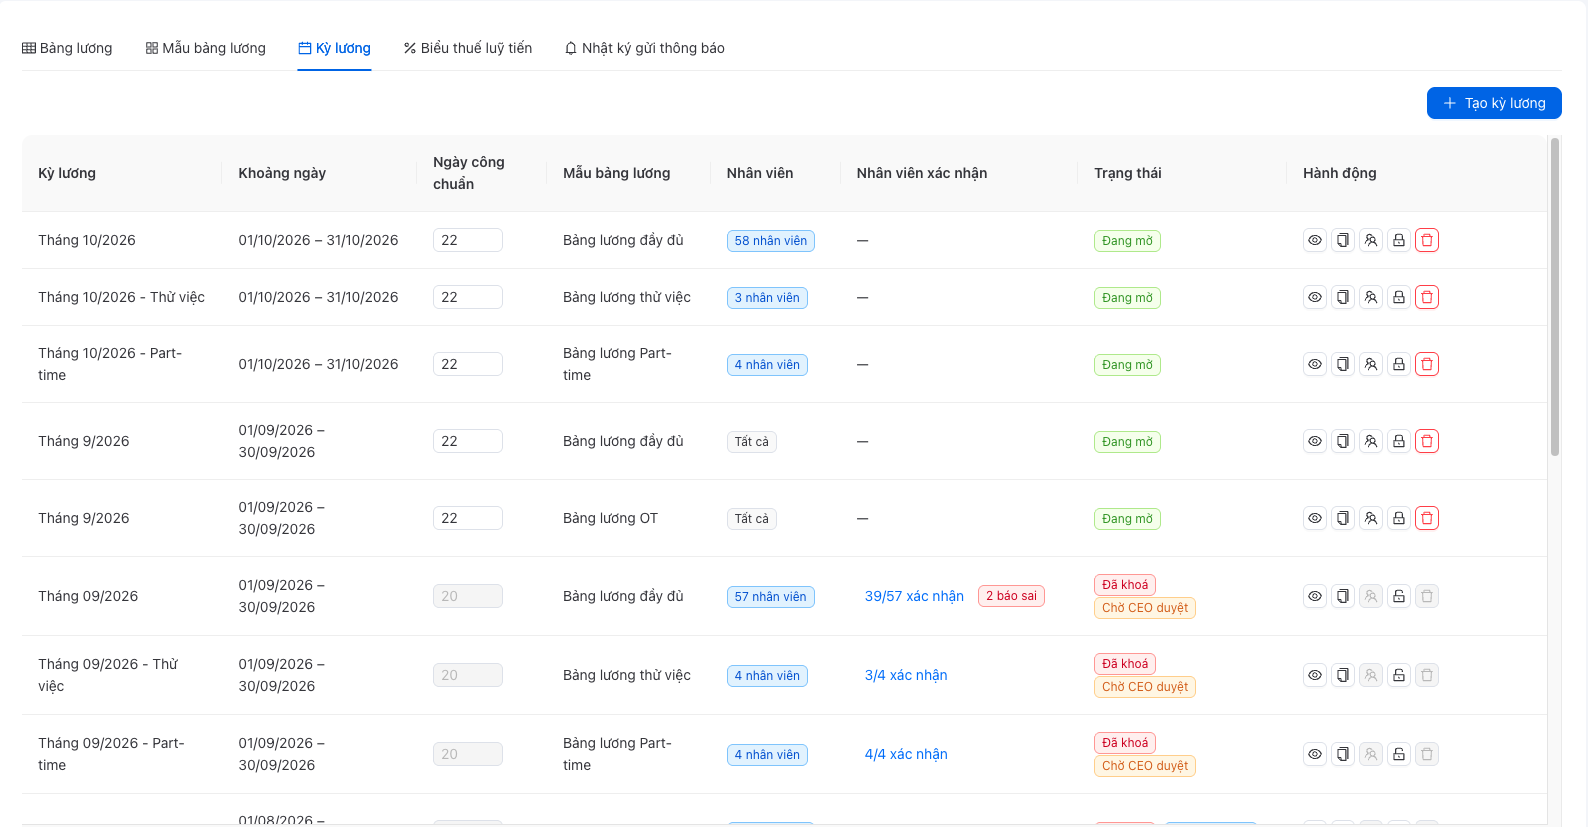Switch to the Bảng lương tab

(67, 48)
